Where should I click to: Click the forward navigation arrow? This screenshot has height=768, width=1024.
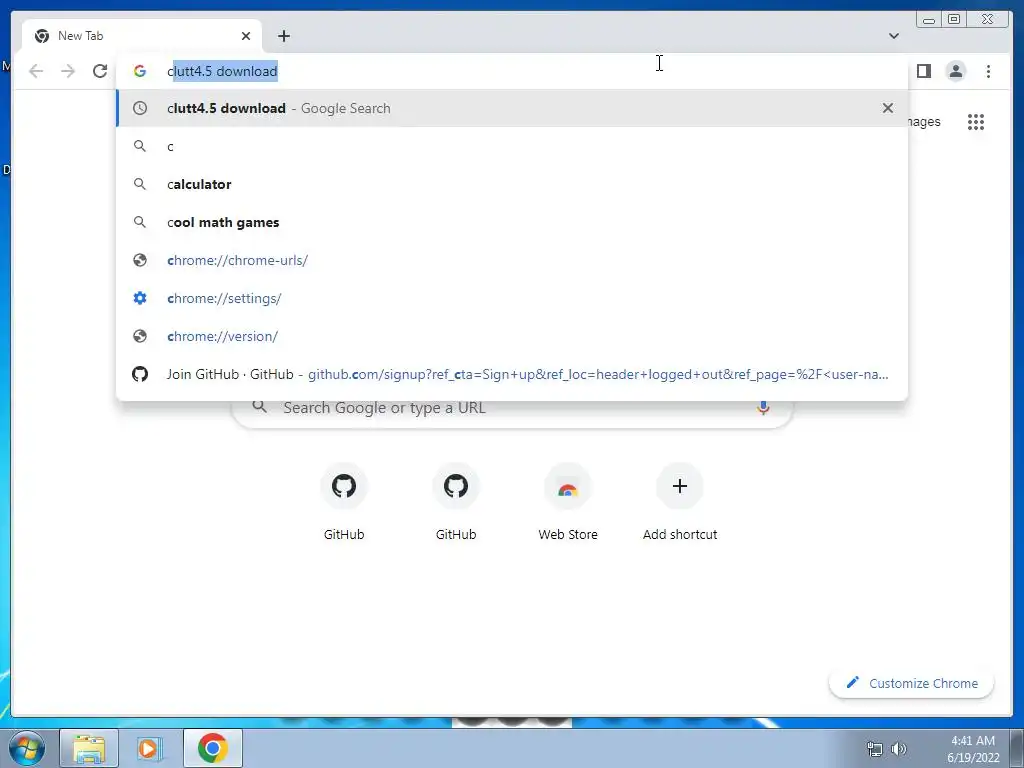pos(68,71)
